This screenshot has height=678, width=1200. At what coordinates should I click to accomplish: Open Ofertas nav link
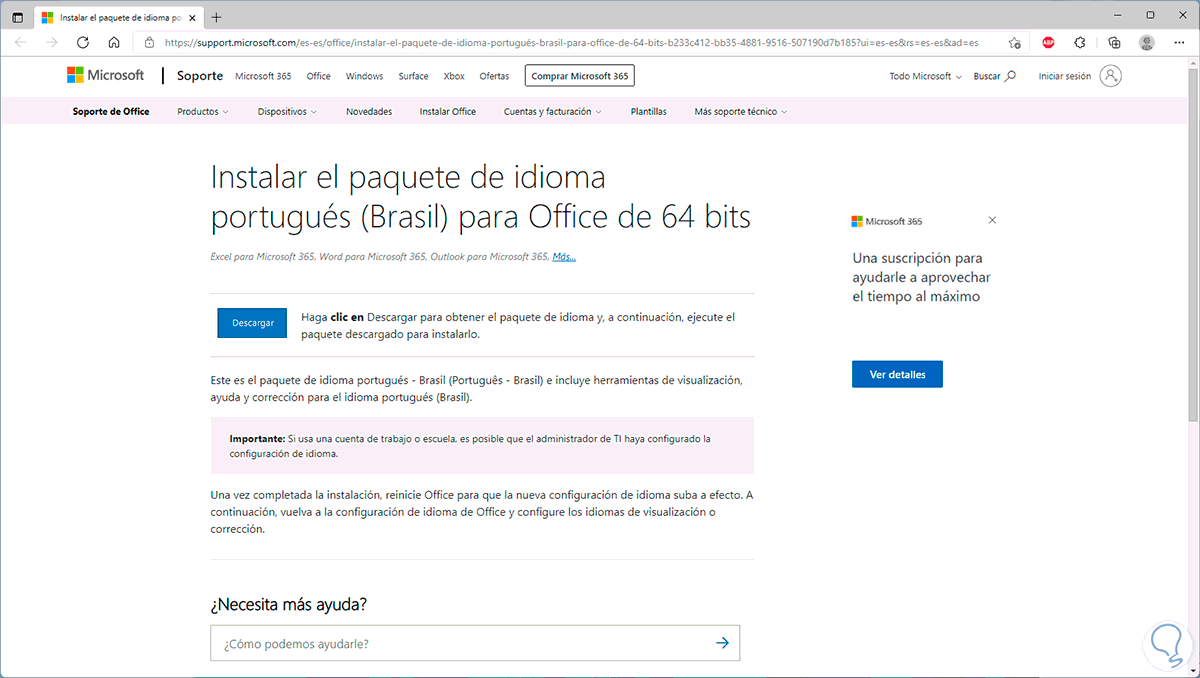(494, 76)
